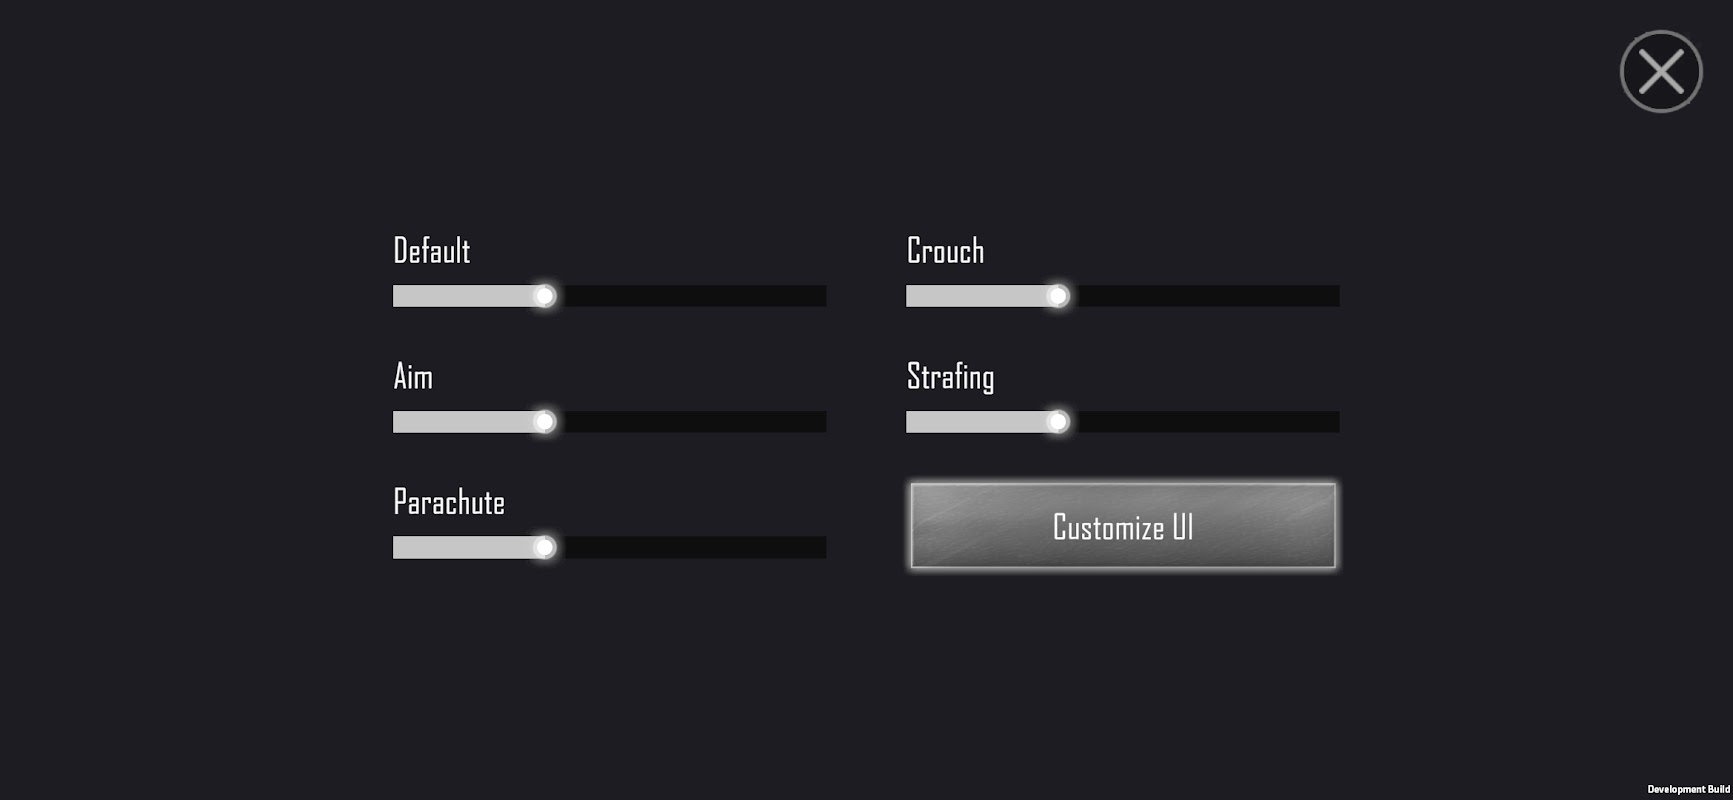This screenshot has width=1733, height=800.
Task: Click the dark unfilled part of Default slider
Action: pos(695,296)
